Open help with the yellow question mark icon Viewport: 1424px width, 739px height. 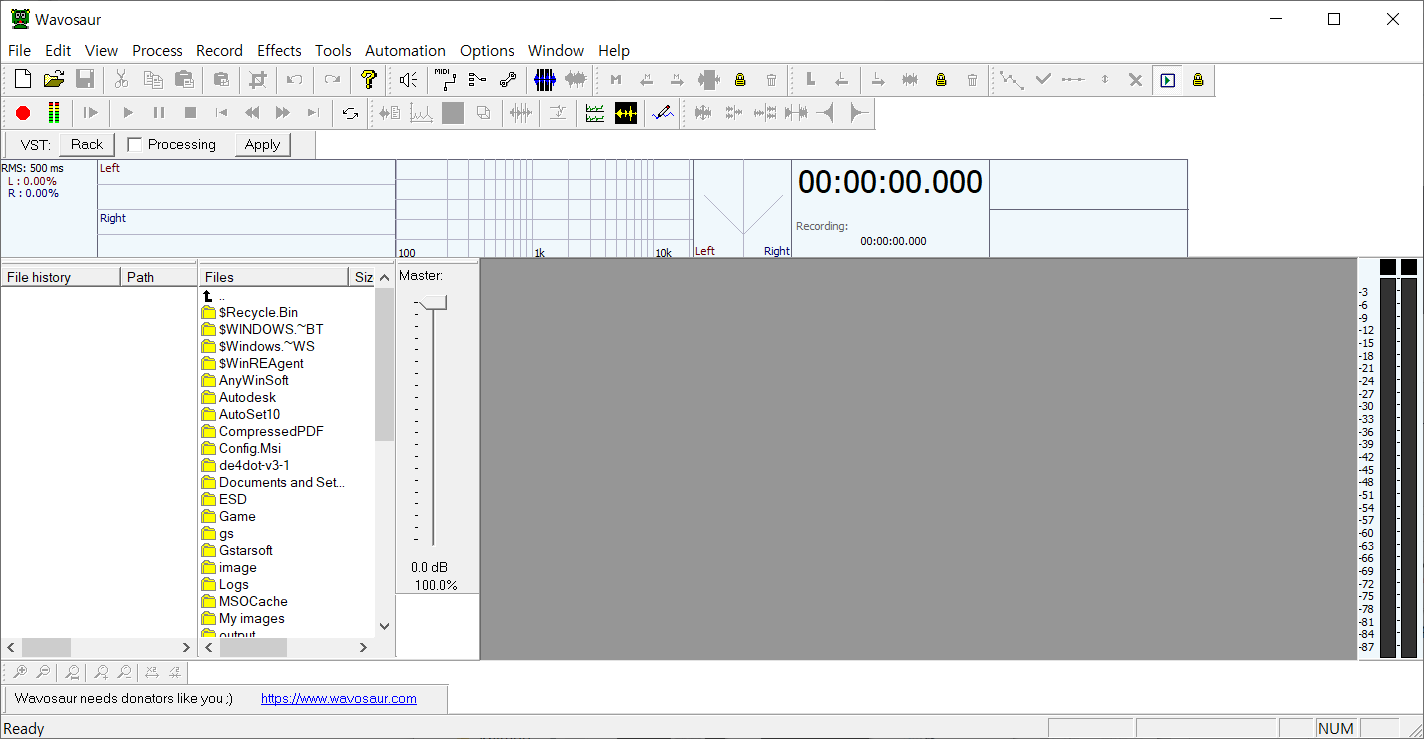coord(369,80)
